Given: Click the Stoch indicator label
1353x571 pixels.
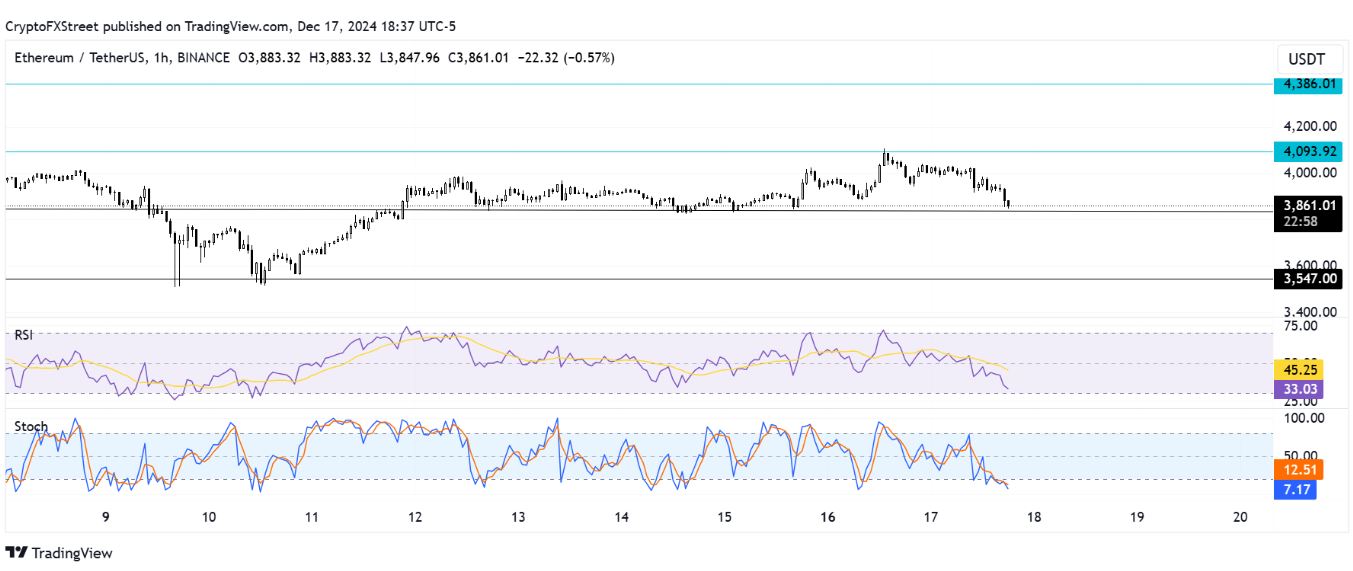Looking at the screenshot, I should click(30, 426).
